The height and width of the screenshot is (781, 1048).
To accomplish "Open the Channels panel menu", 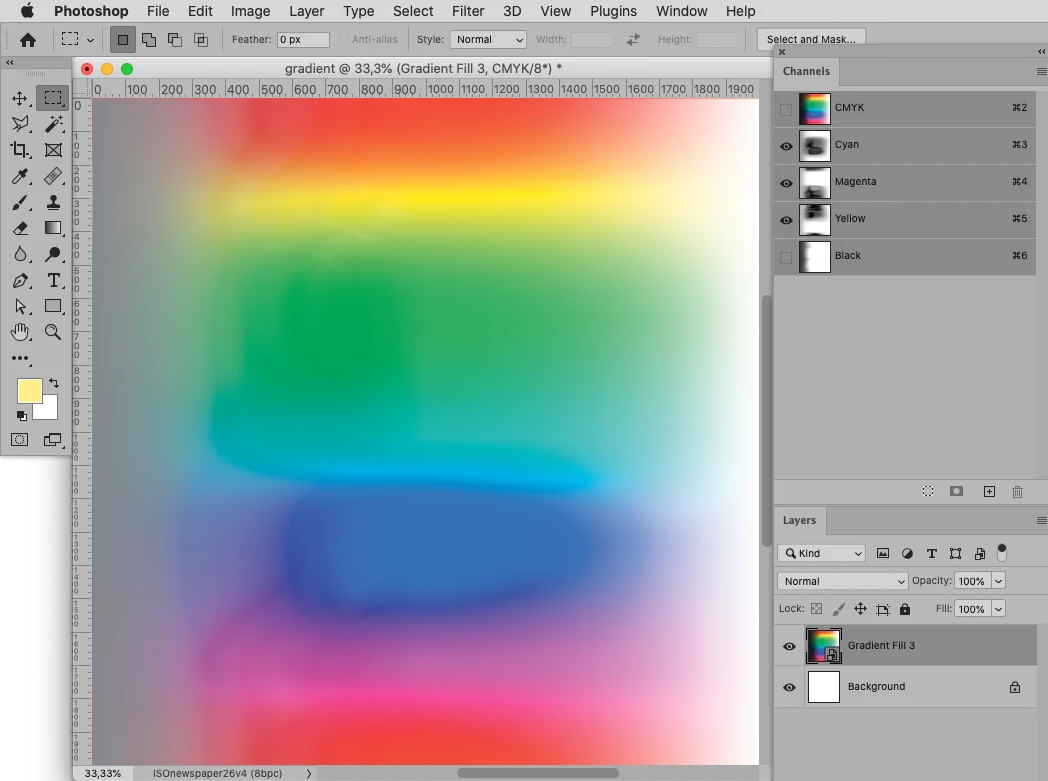I will [x=1041, y=71].
